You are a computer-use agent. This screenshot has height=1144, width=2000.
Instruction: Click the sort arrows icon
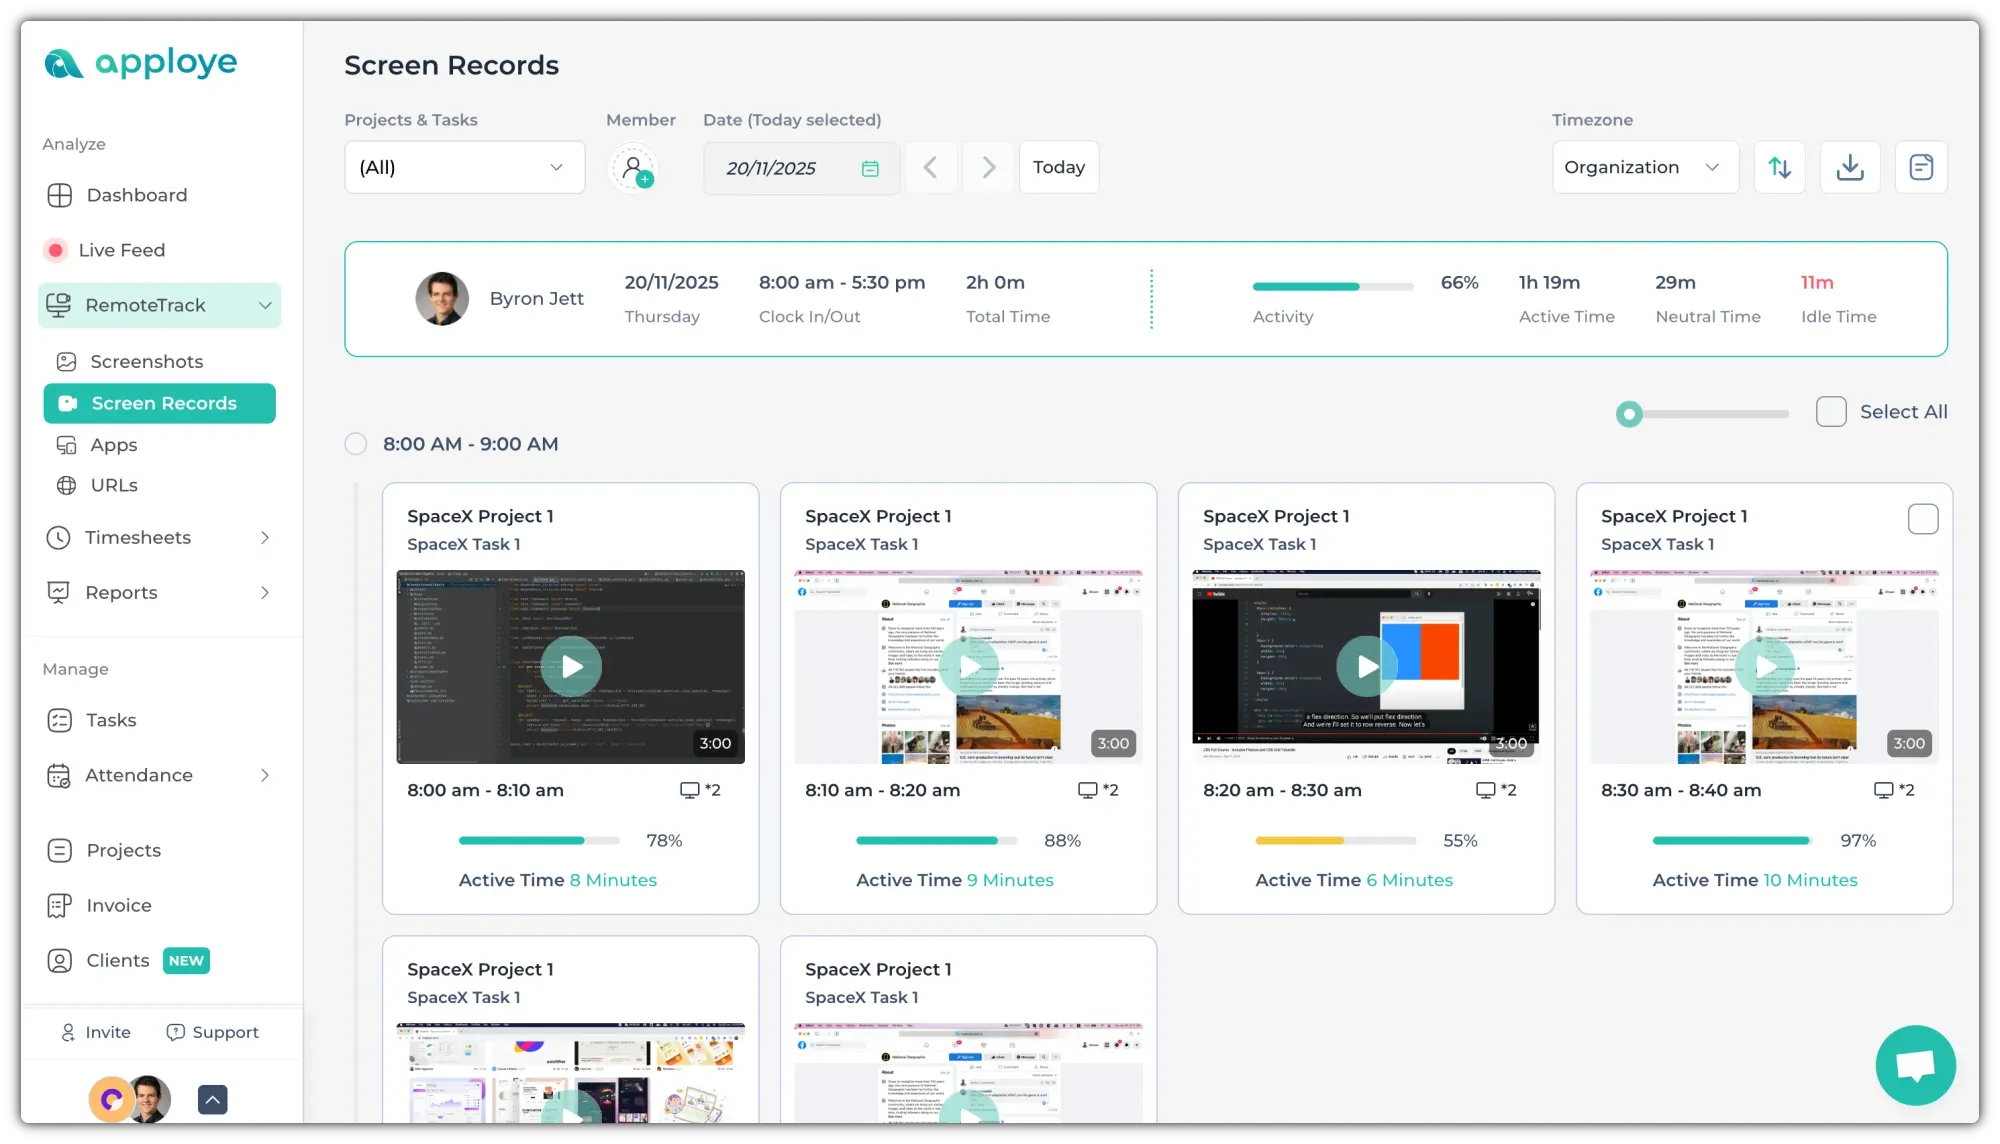click(x=1779, y=167)
